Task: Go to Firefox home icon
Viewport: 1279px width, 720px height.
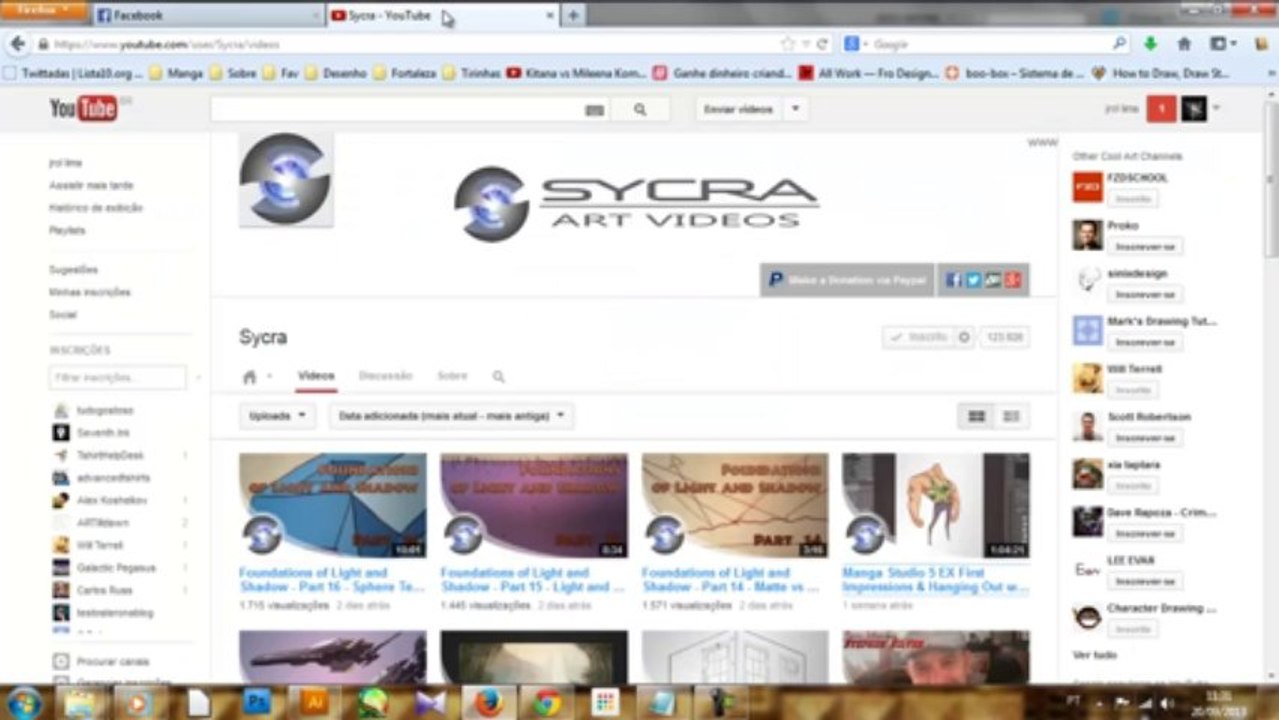Action: (1184, 44)
